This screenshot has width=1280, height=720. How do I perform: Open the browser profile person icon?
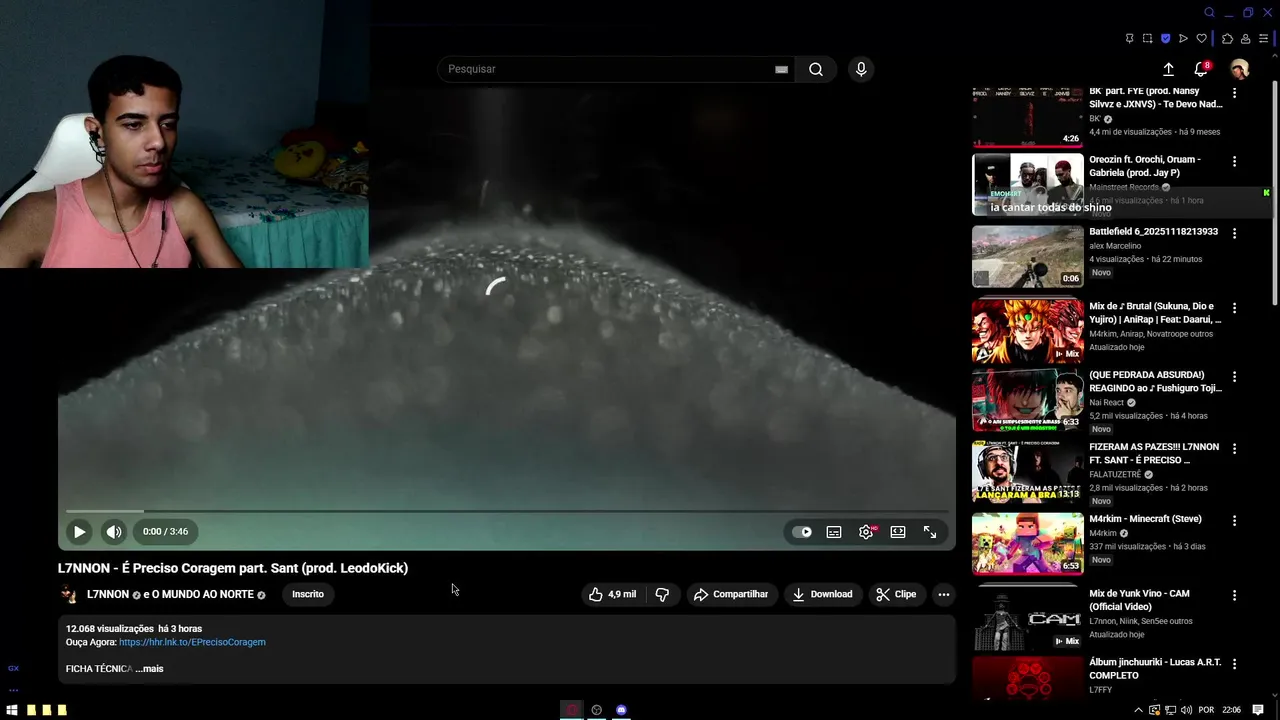(x=1245, y=39)
